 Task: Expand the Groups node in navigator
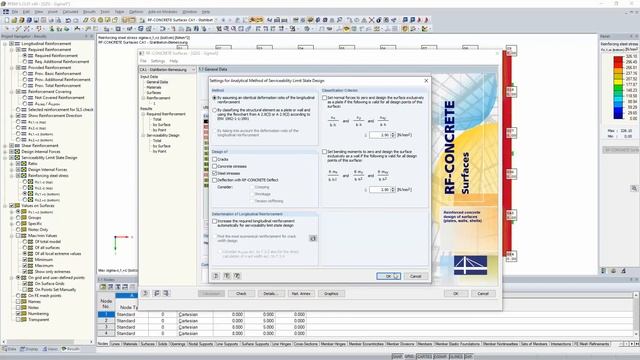(x=12, y=218)
